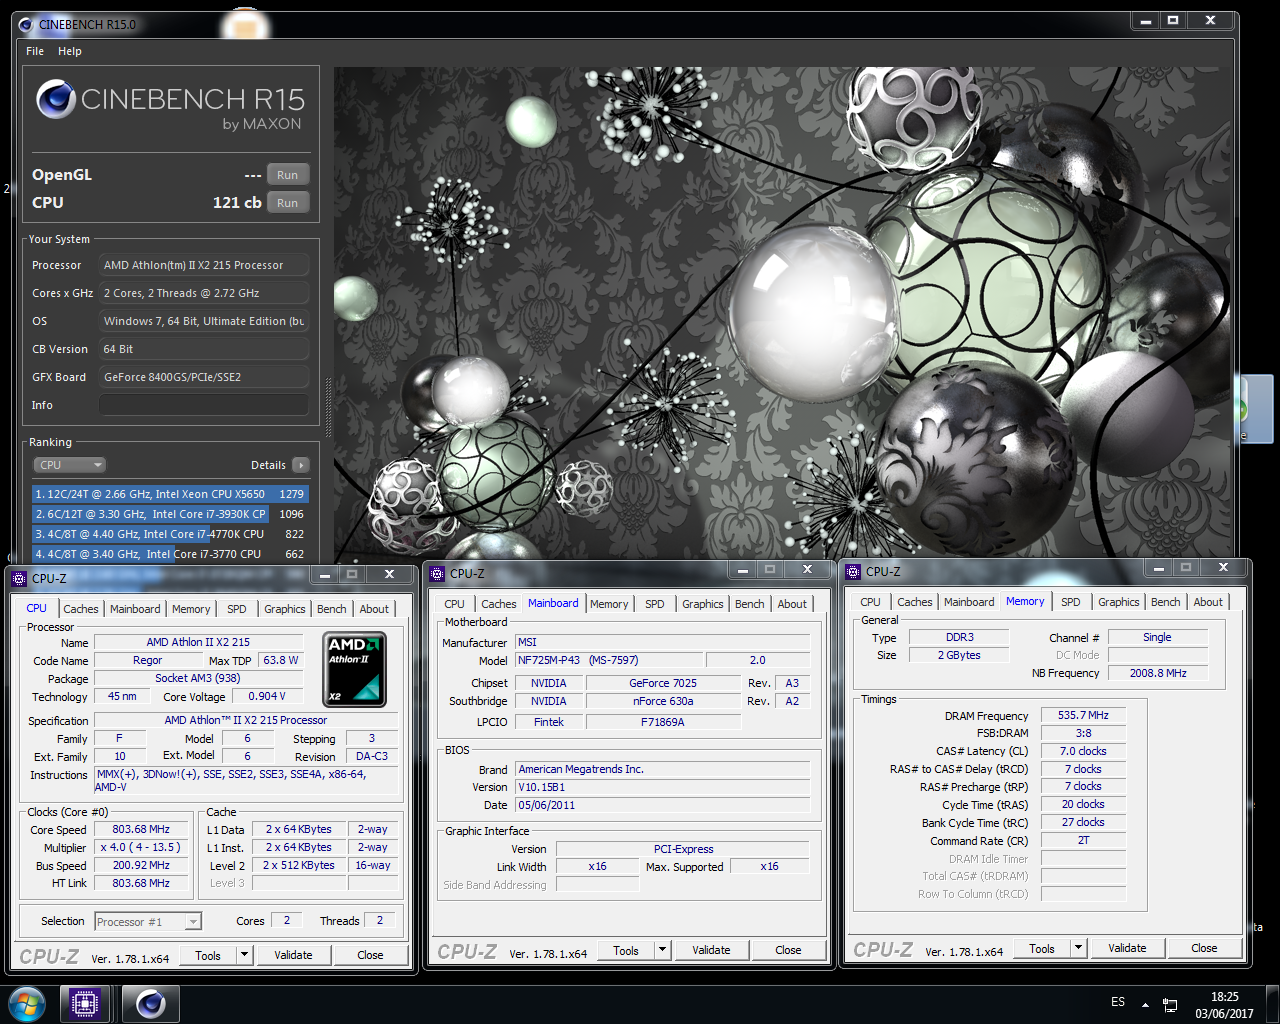Select CPU-Z taskbar icon
Screen dimensions: 1280x1024
pos(84,1003)
